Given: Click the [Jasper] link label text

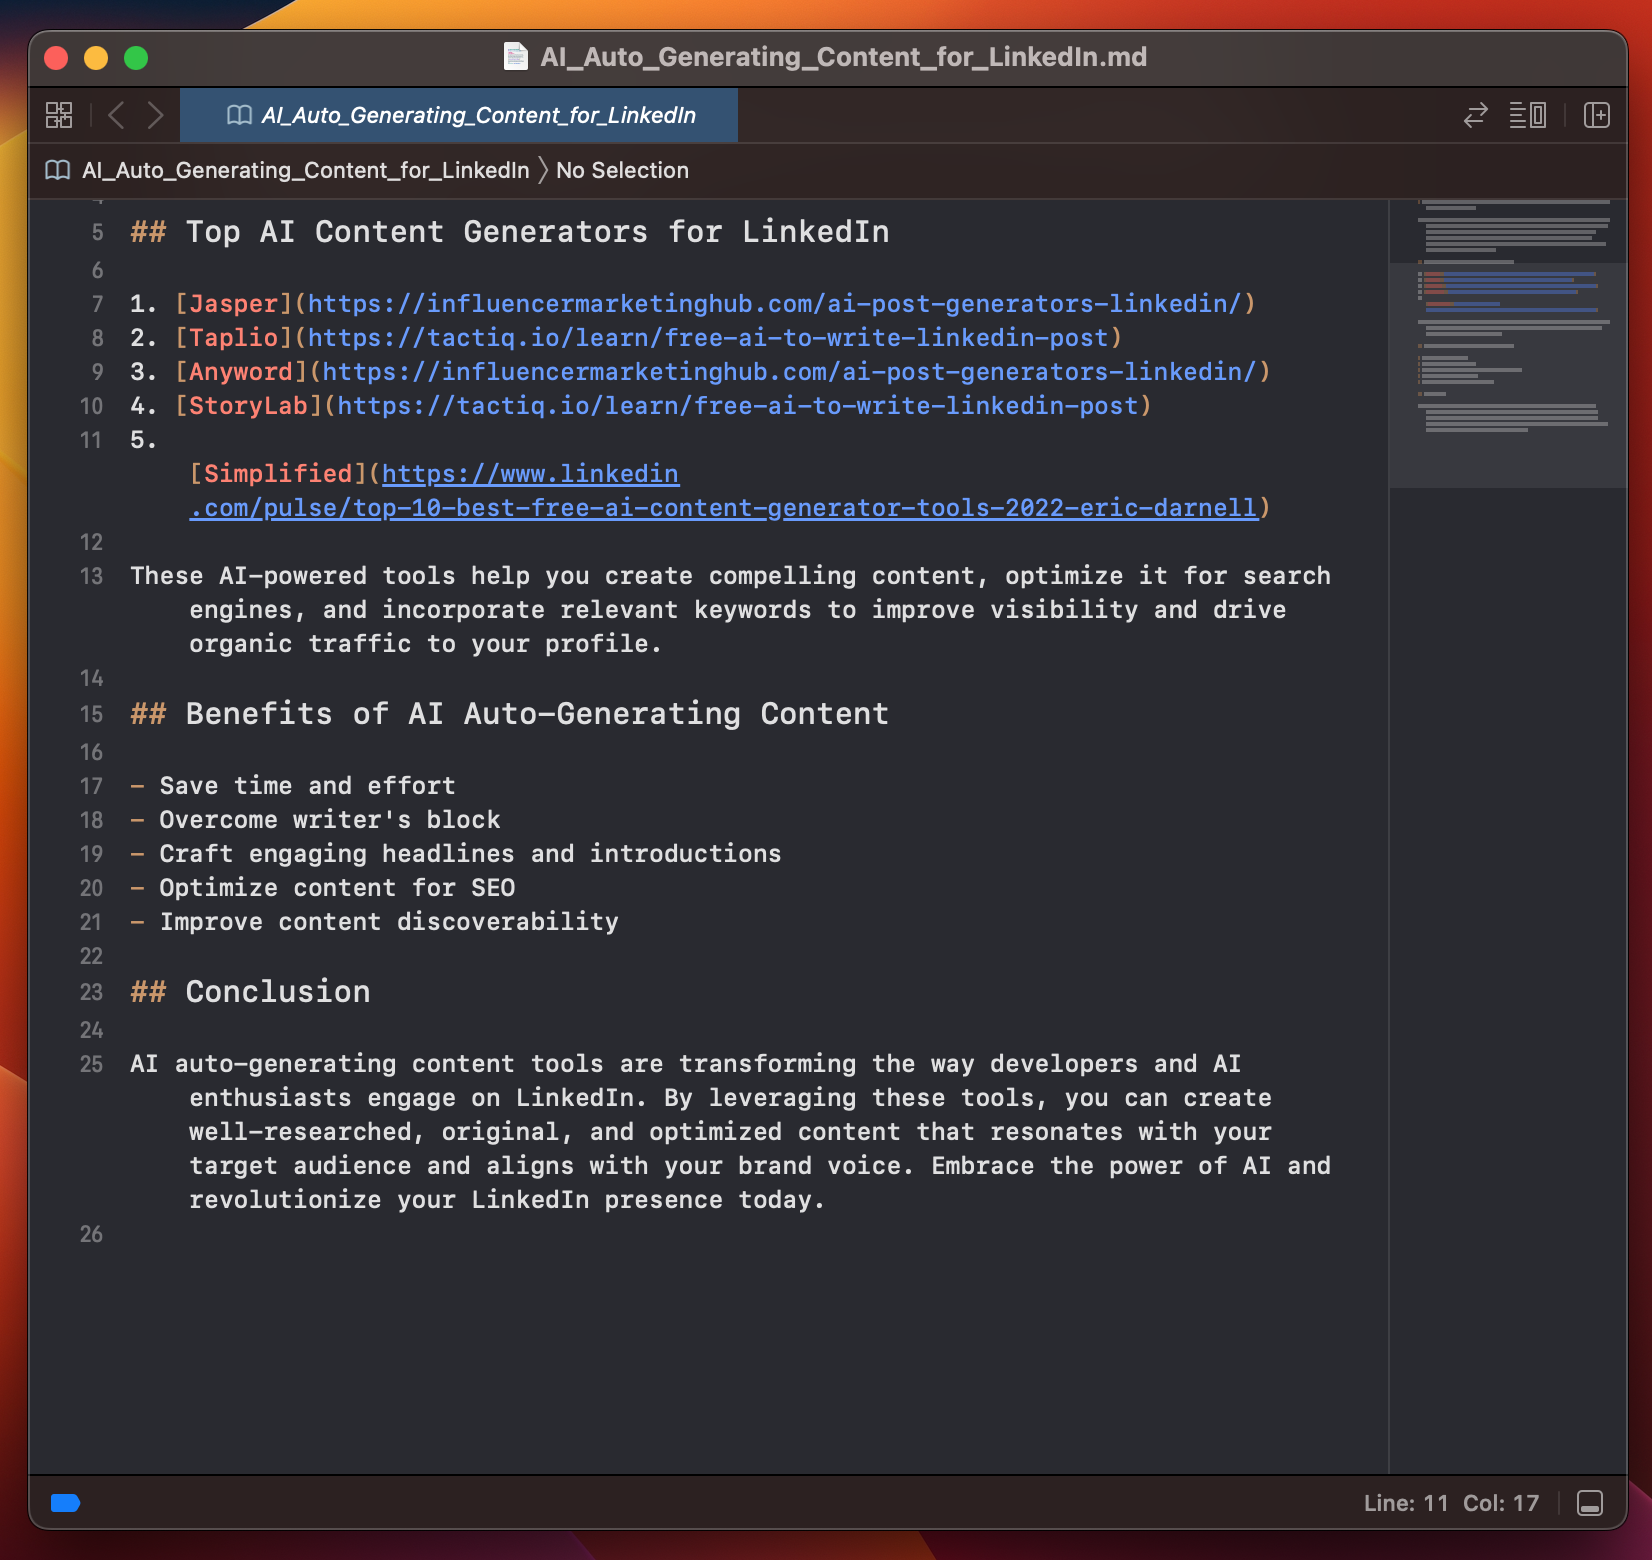Looking at the screenshot, I should 234,304.
